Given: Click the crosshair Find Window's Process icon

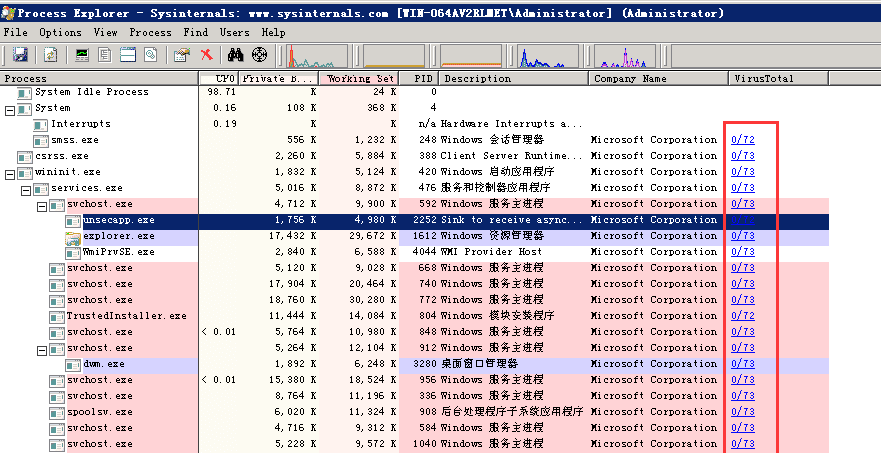Looking at the screenshot, I should 259,54.
